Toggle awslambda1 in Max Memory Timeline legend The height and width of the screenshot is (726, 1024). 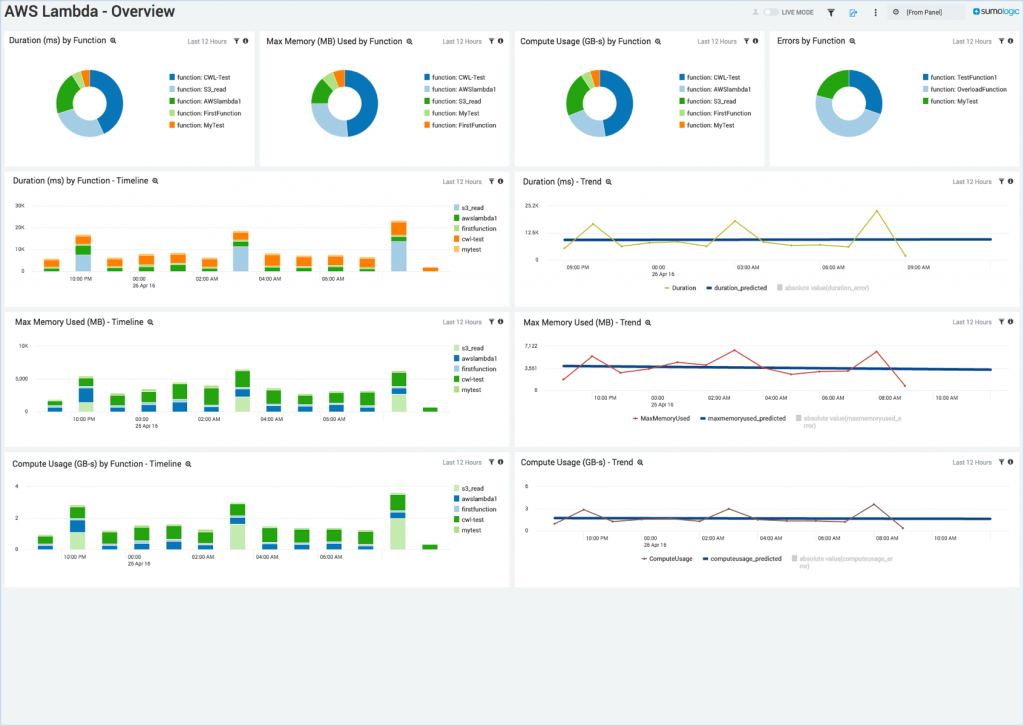tap(475, 358)
